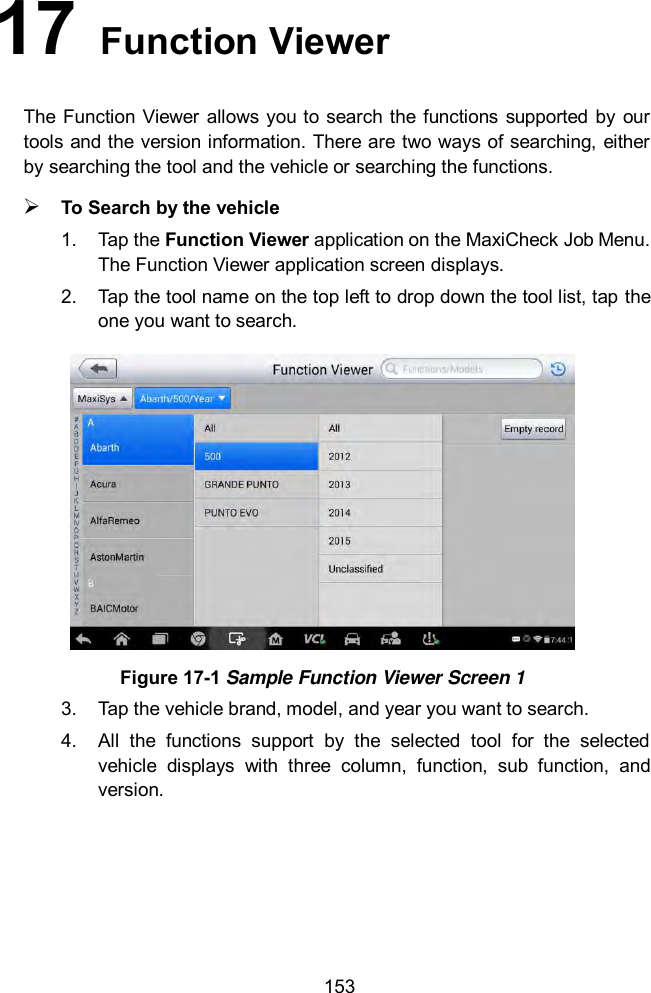Go to the Android home screen icon
651x993 pixels.
pyautogui.click(x=121, y=639)
